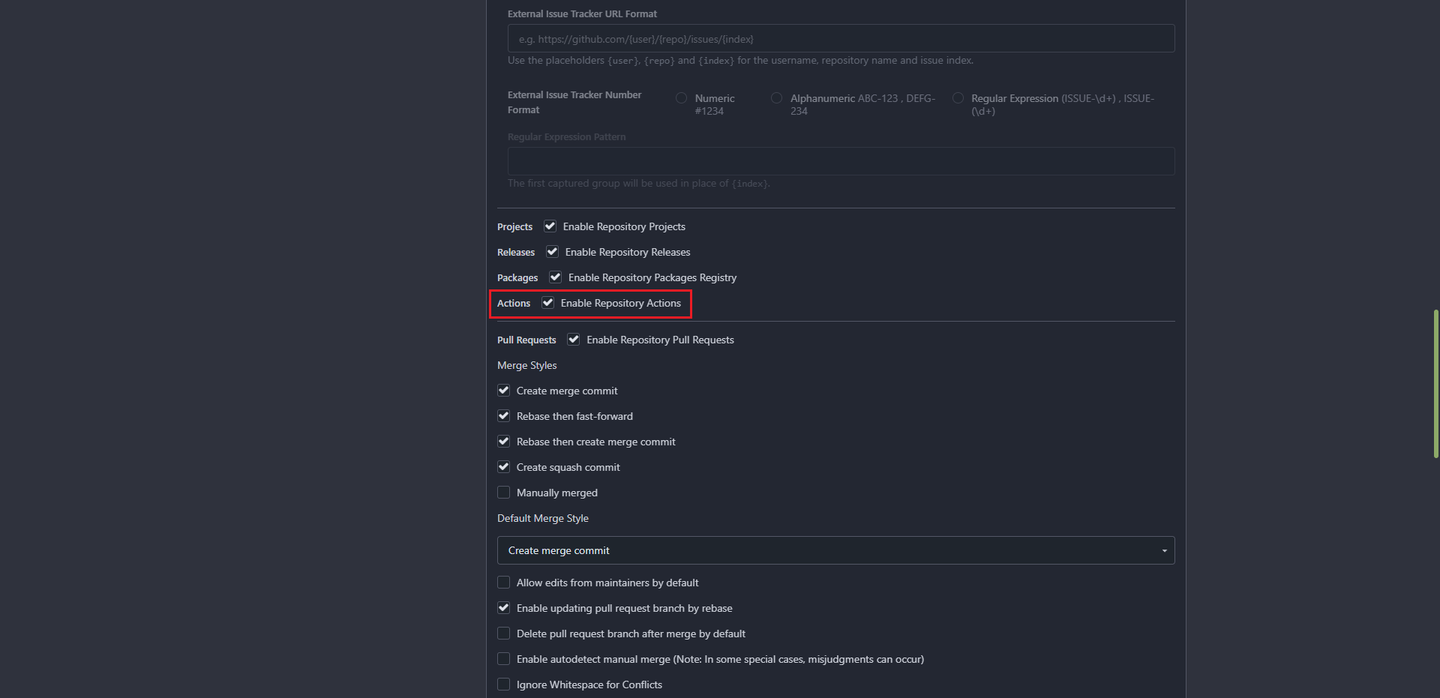The height and width of the screenshot is (698, 1440).
Task: Uncheck Enable Repository Pull Requests
Action: [574, 340]
